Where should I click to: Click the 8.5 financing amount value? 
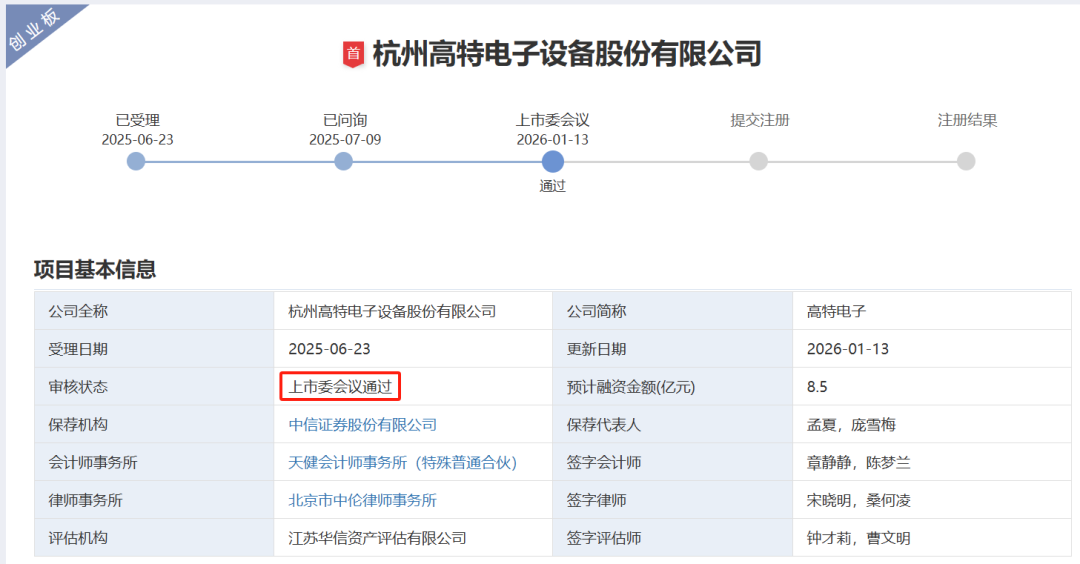point(817,387)
